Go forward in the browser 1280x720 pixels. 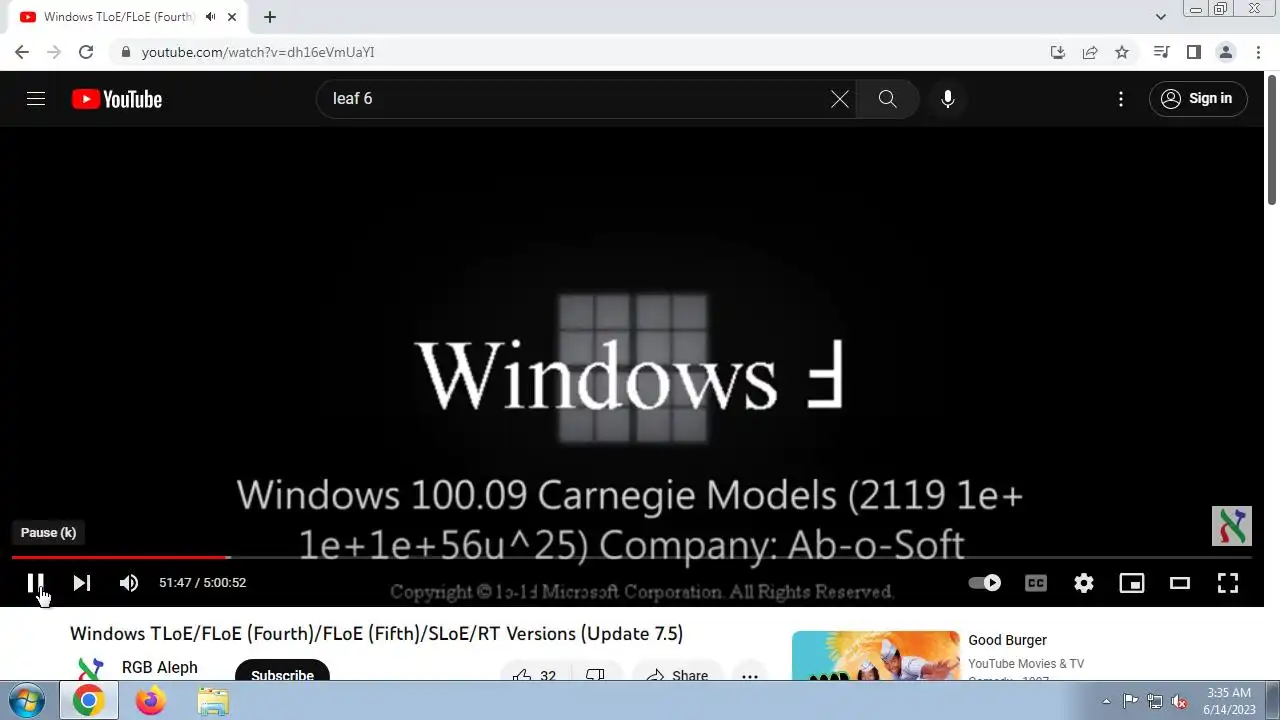[54, 52]
